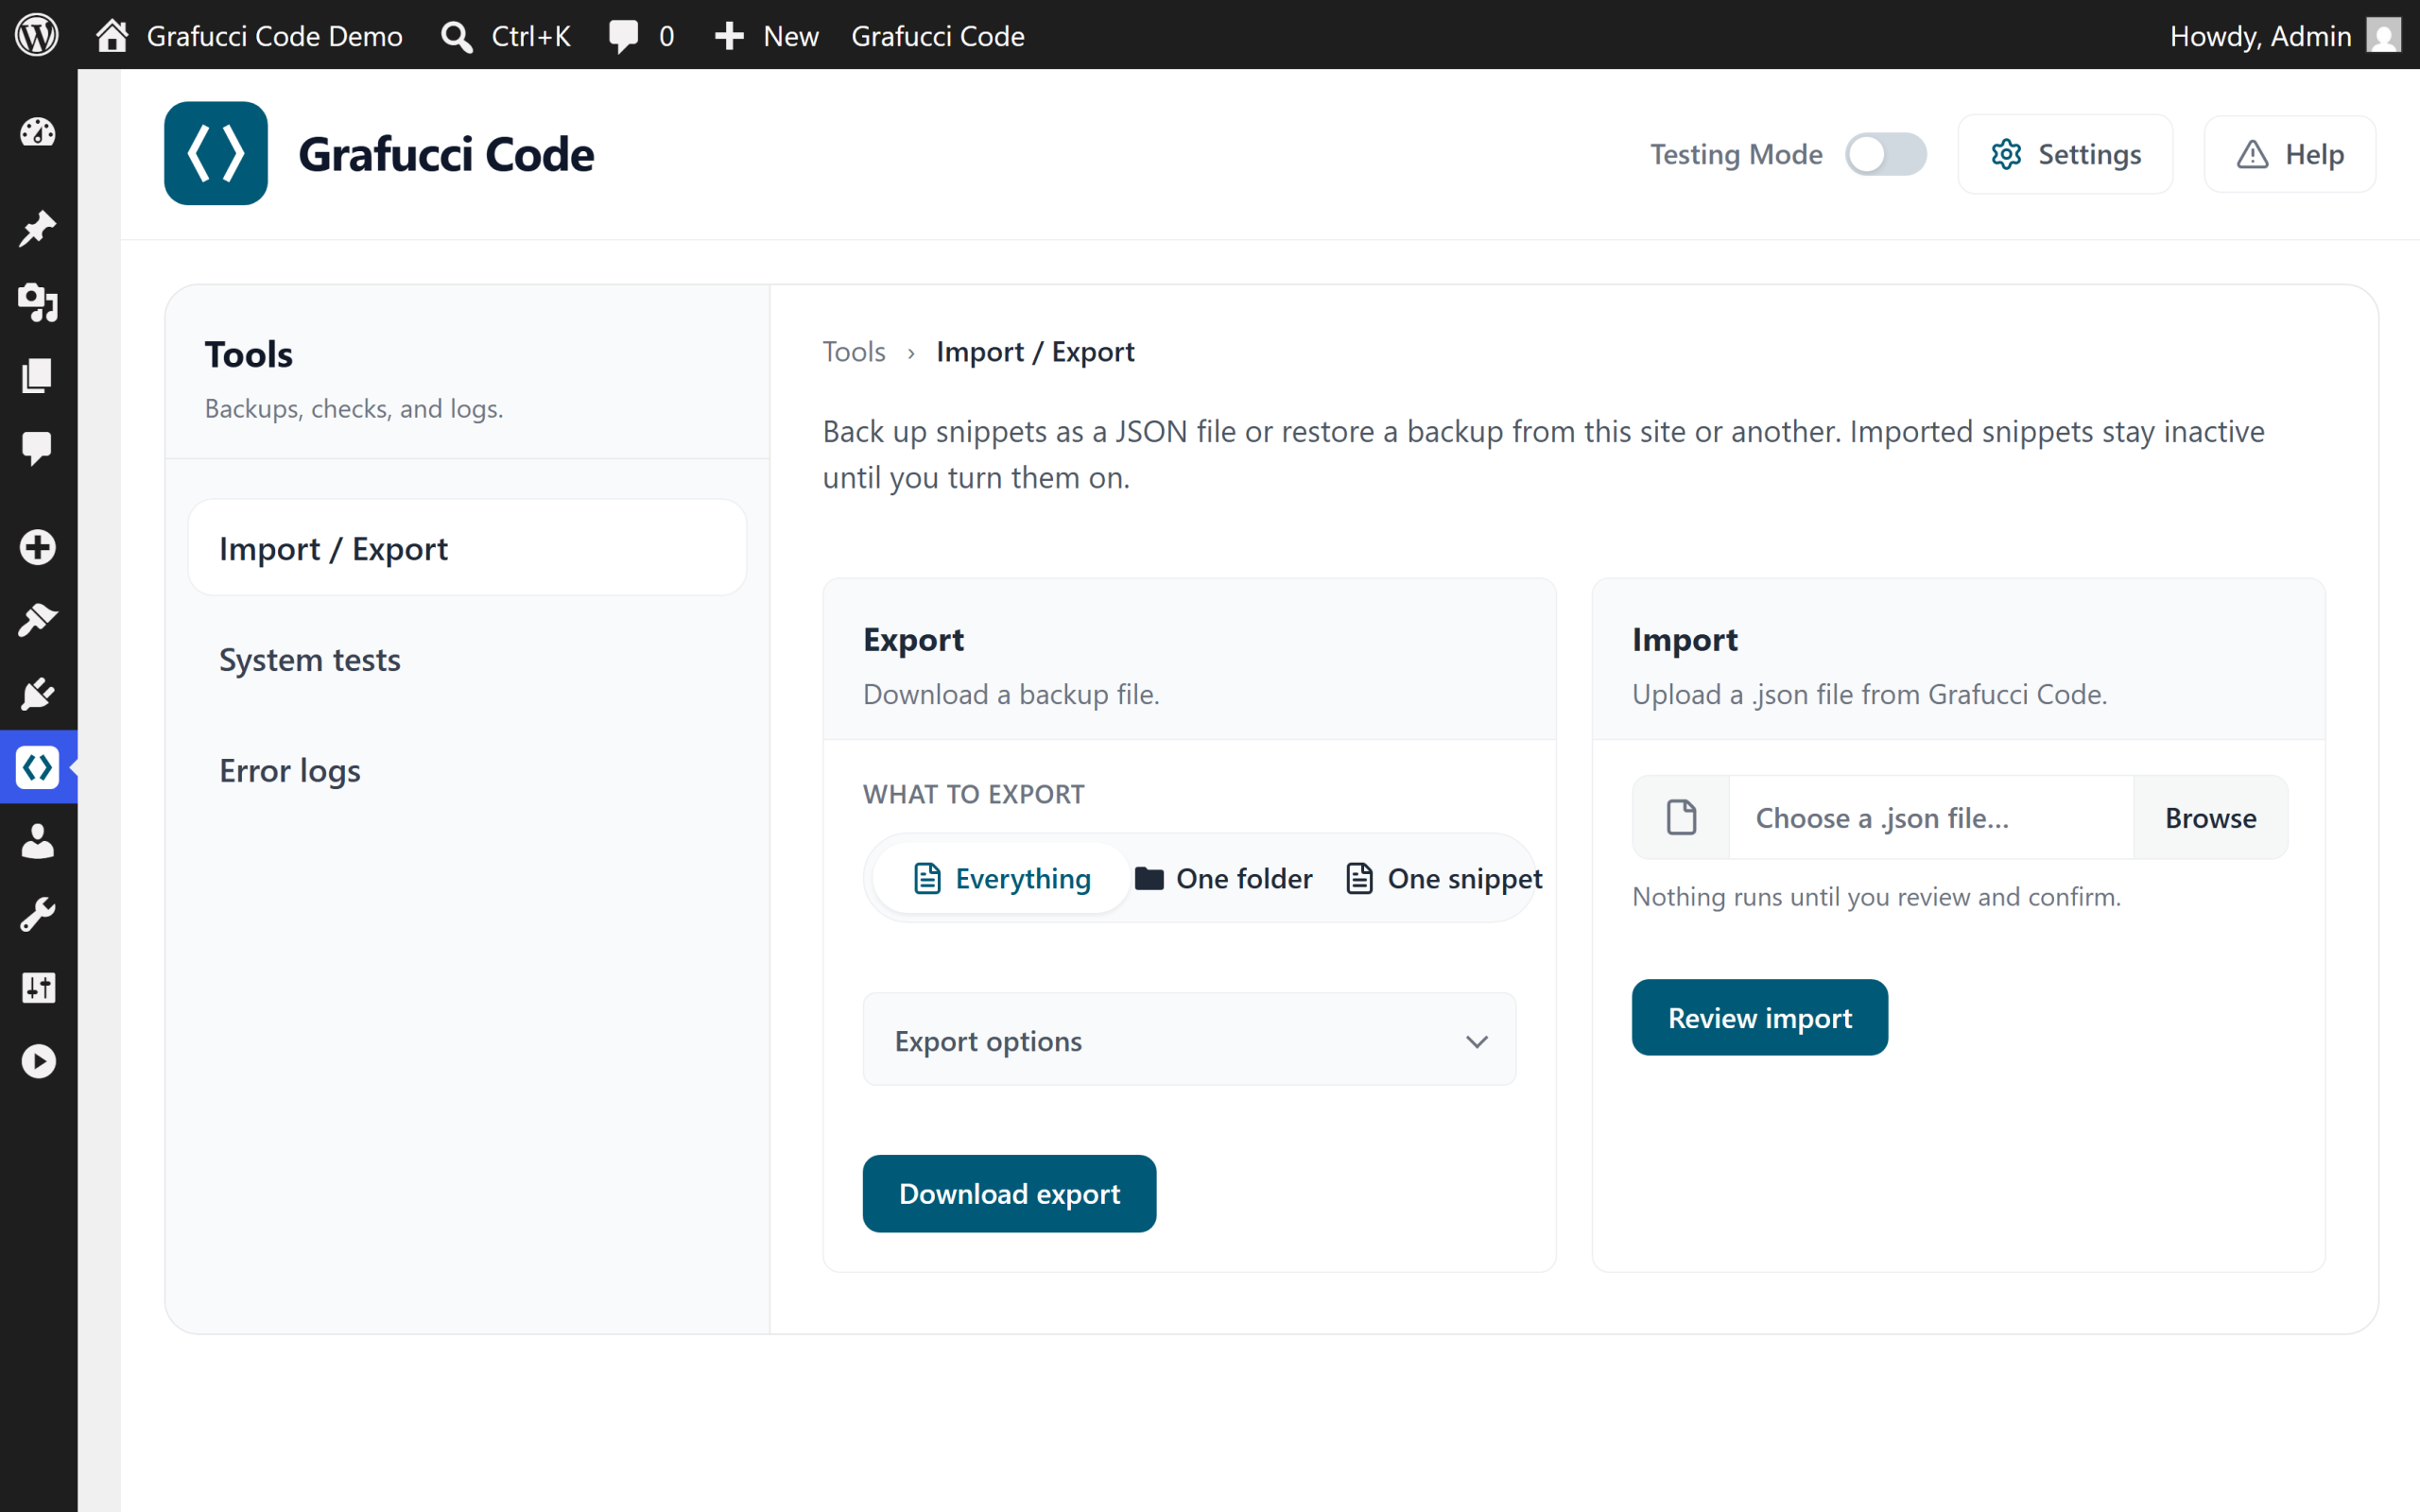Click Tools breadcrumb link
This screenshot has height=1512, width=2420.
[x=854, y=351]
